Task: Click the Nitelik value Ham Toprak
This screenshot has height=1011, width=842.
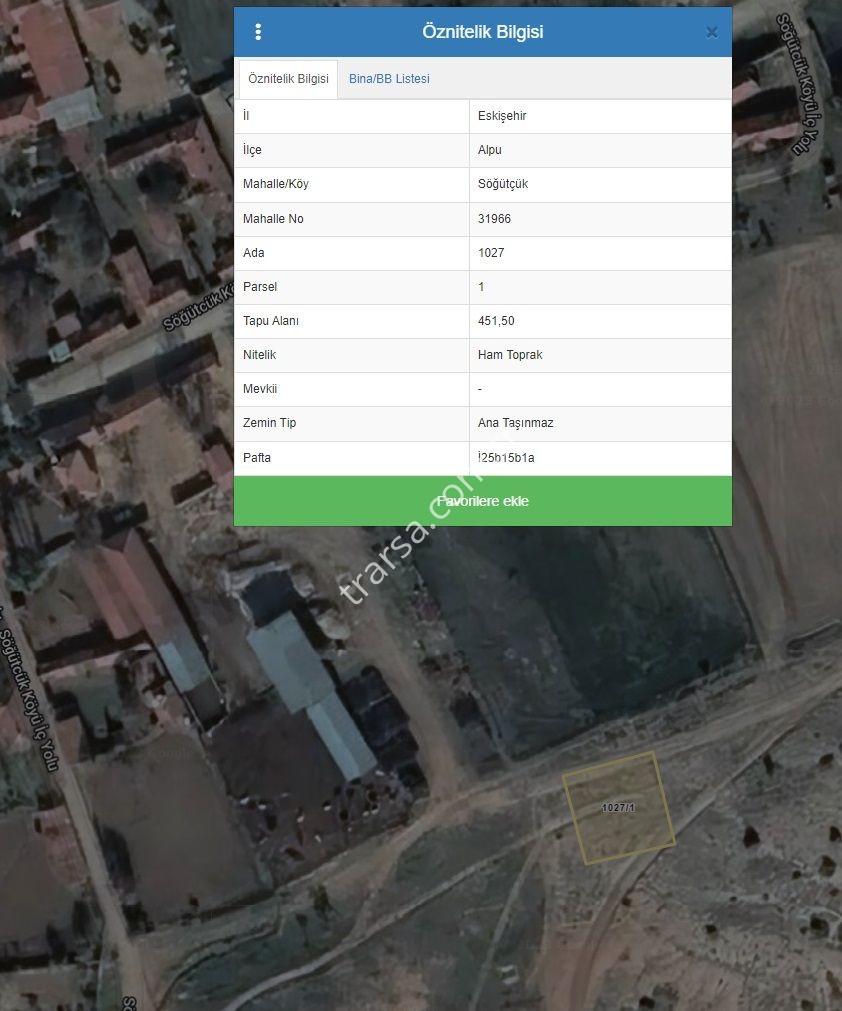Action: tap(510, 355)
